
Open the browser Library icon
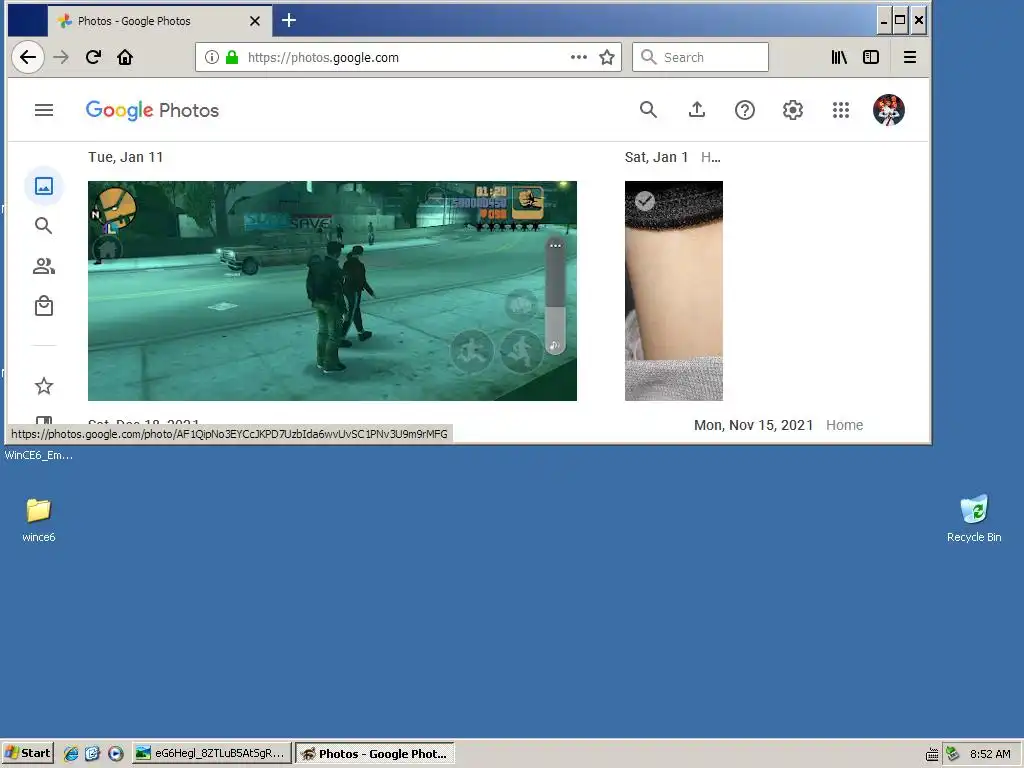(839, 57)
